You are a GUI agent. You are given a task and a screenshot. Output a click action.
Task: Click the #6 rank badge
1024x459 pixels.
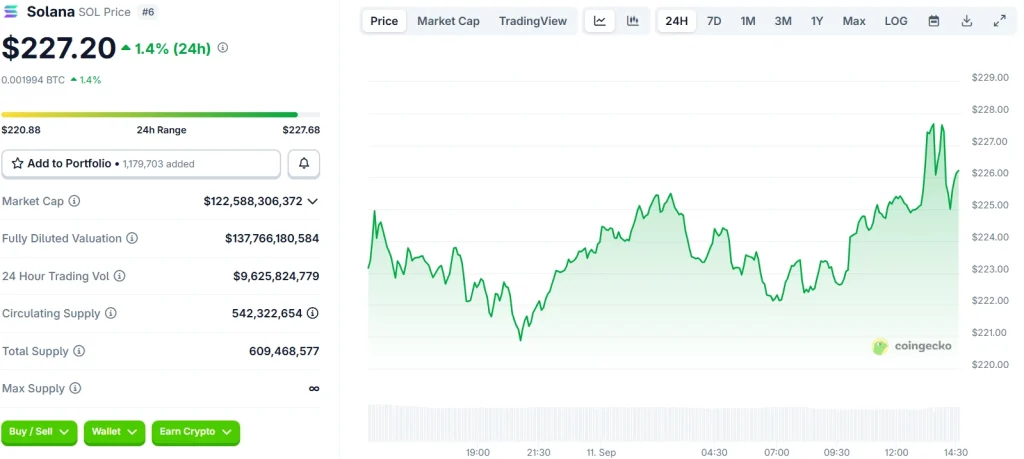(x=149, y=12)
